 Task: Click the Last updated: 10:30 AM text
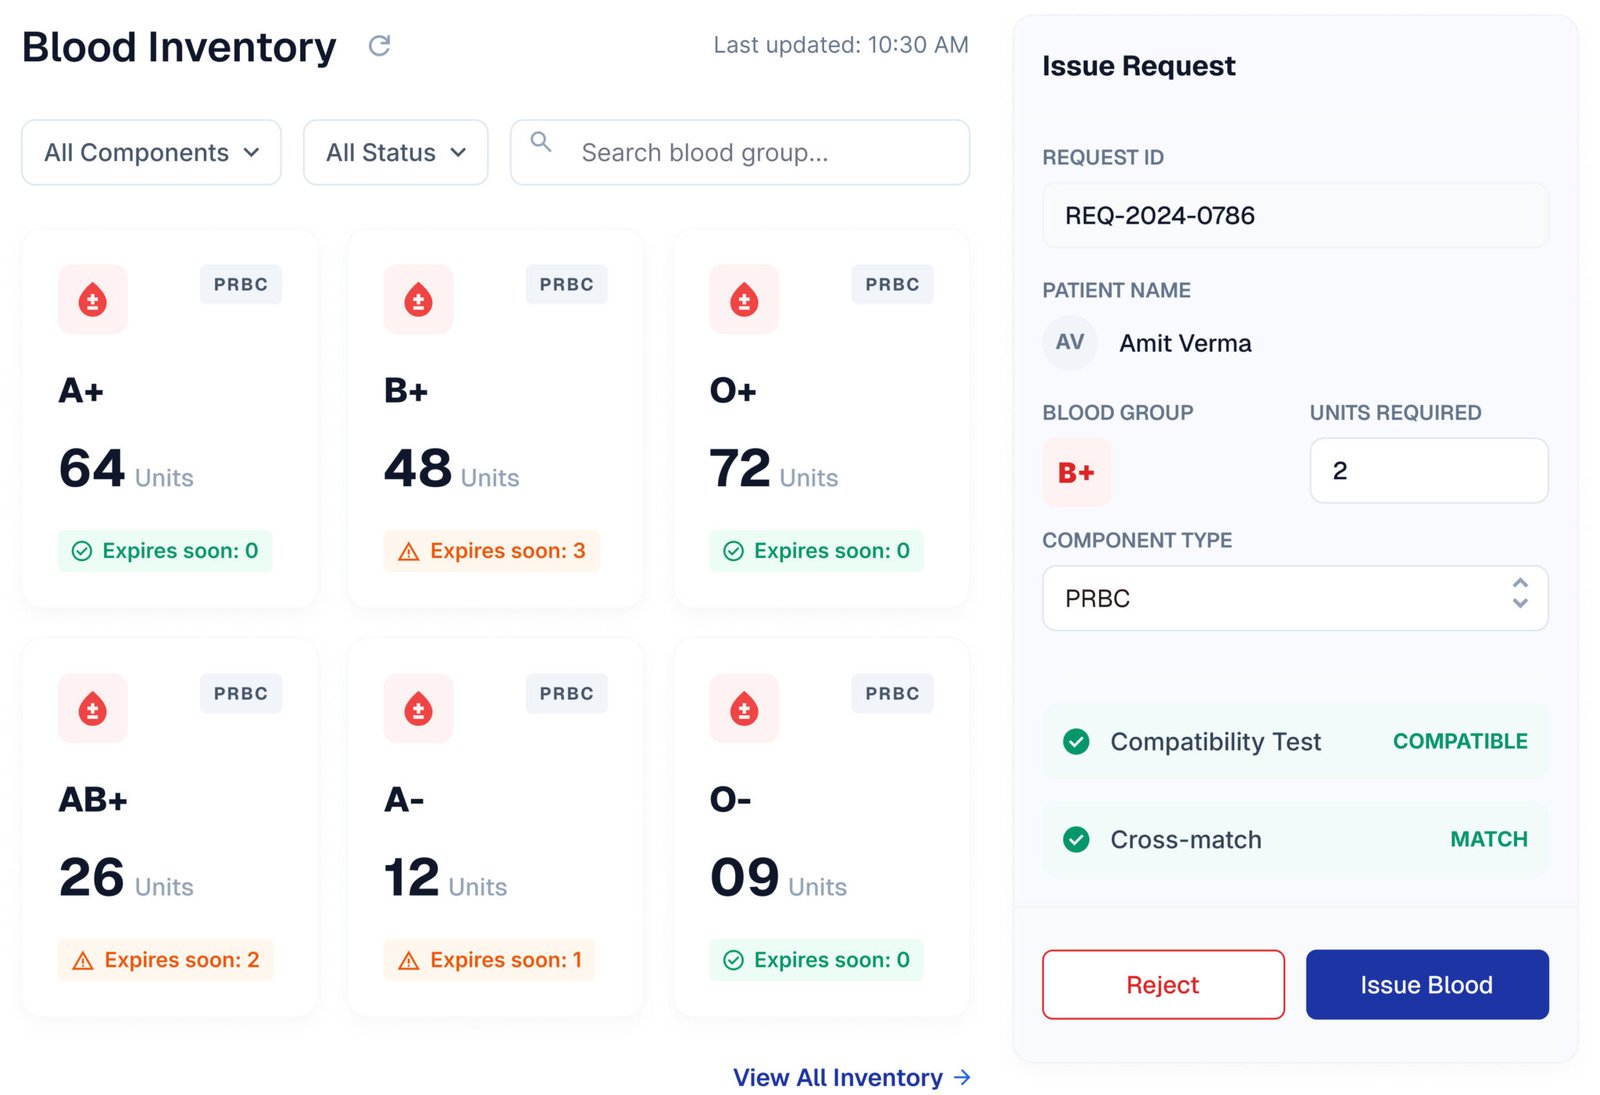tap(841, 45)
